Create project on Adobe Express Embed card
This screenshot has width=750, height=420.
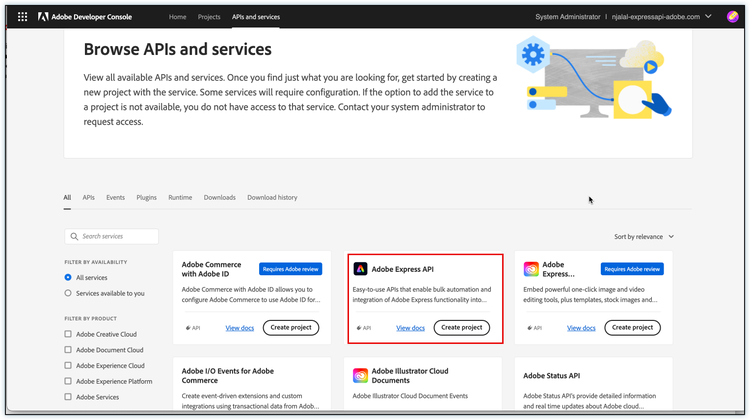click(632, 328)
